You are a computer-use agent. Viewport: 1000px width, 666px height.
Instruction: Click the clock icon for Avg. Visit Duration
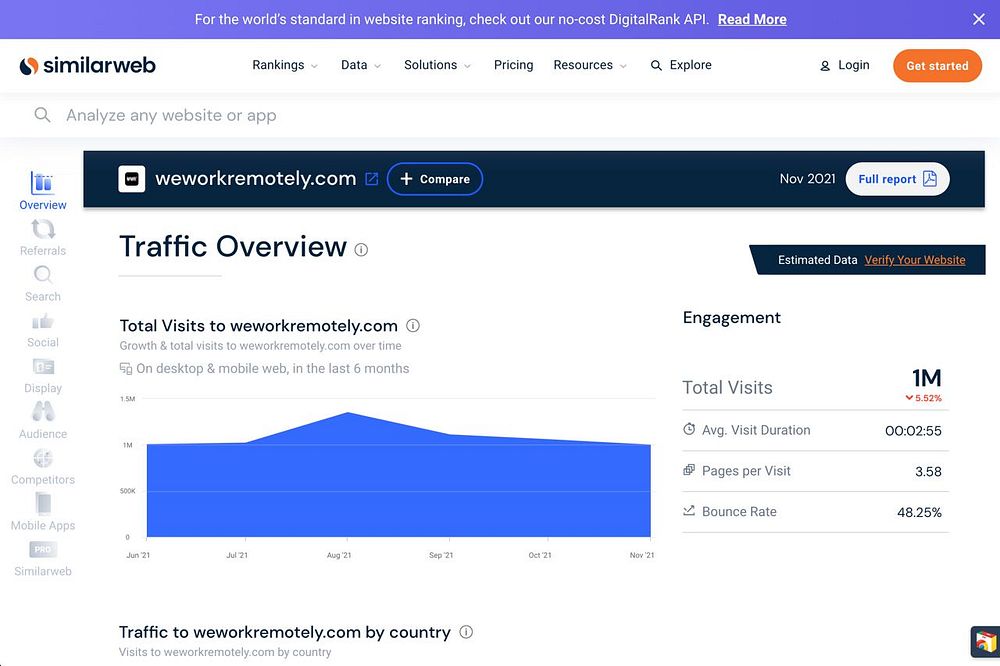689,429
